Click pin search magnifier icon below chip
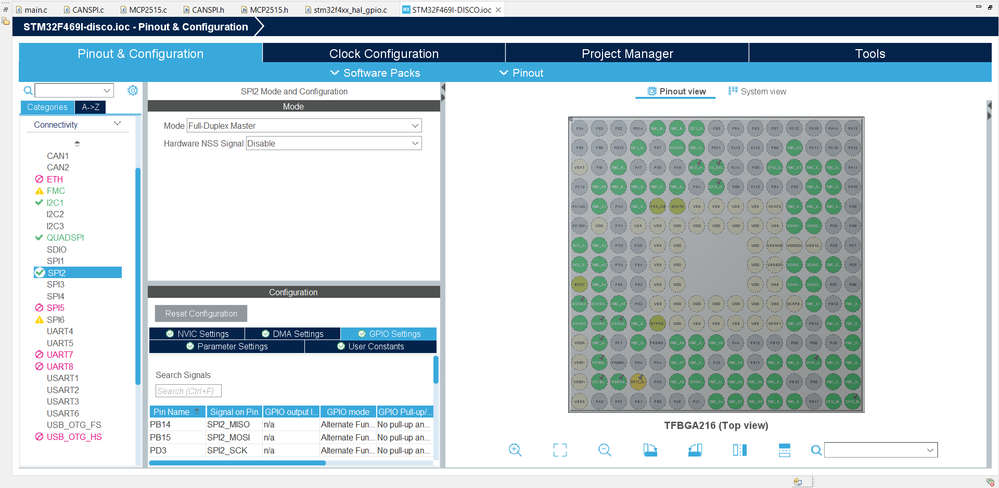 tap(816, 450)
